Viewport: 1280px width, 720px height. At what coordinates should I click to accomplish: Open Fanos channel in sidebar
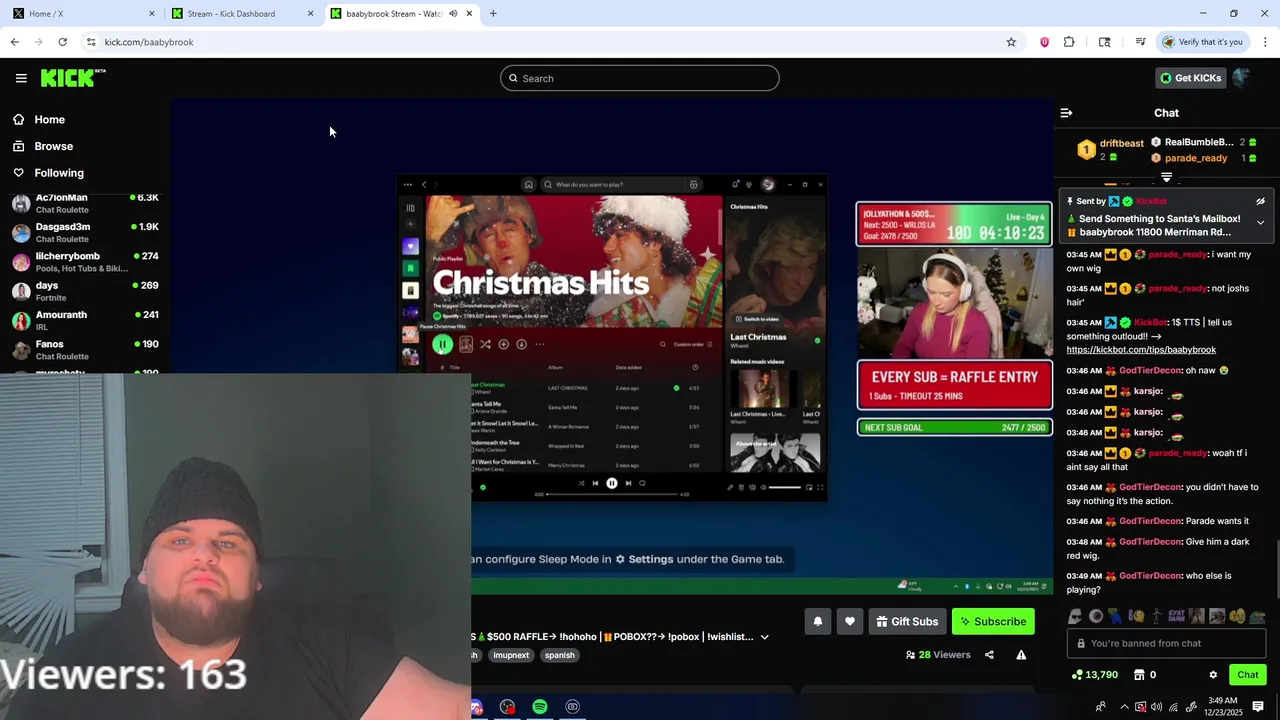click(85, 350)
